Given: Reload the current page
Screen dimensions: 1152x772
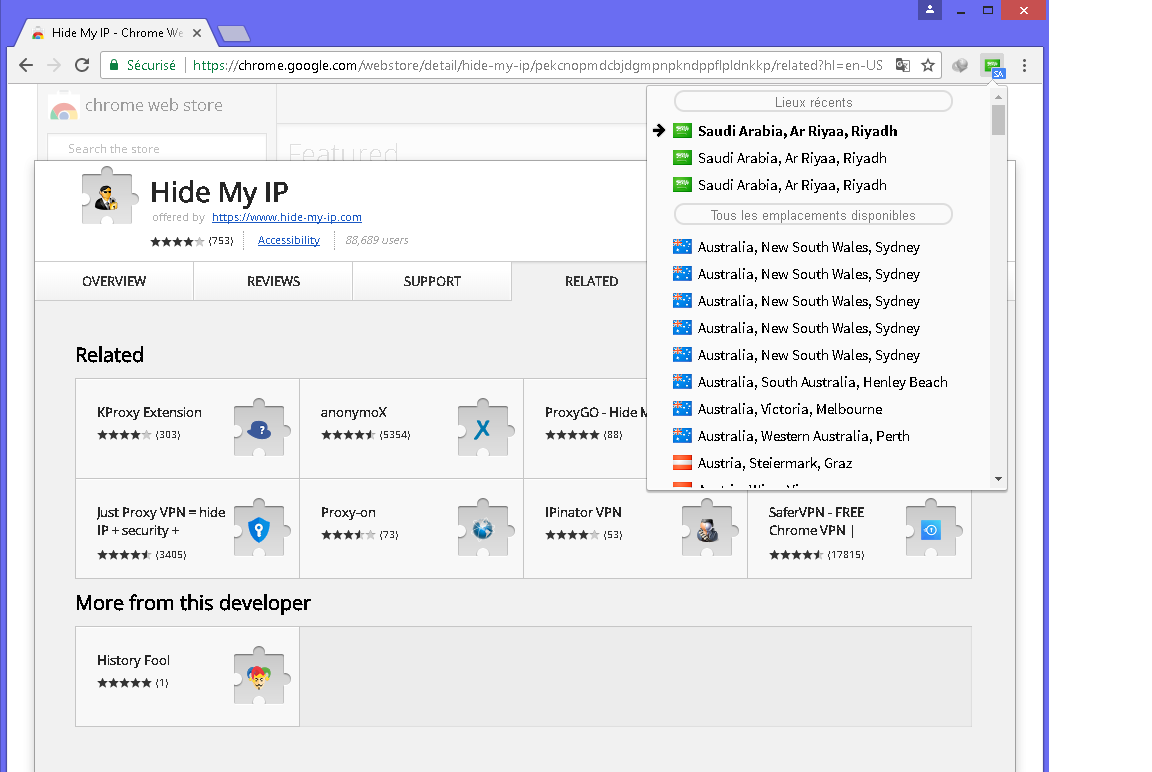Looking at the screenshot, I should 82,65.
